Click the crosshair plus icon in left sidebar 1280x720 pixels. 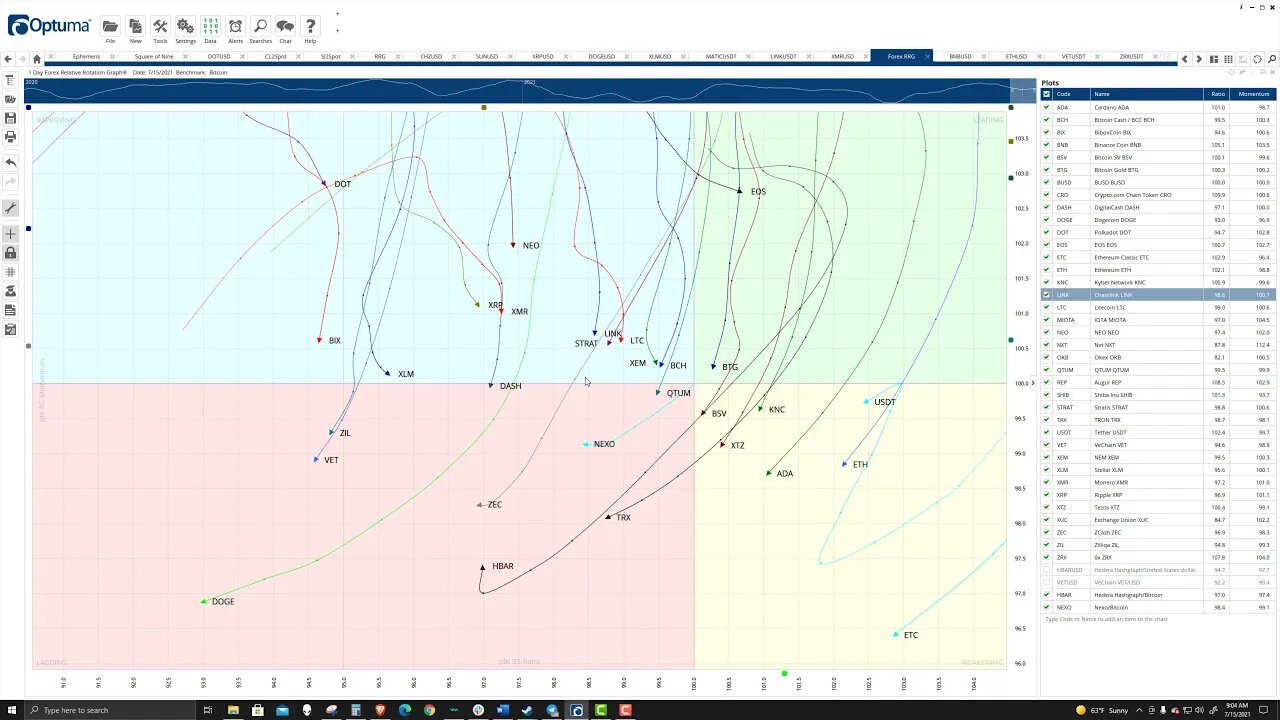coord(10,234)
